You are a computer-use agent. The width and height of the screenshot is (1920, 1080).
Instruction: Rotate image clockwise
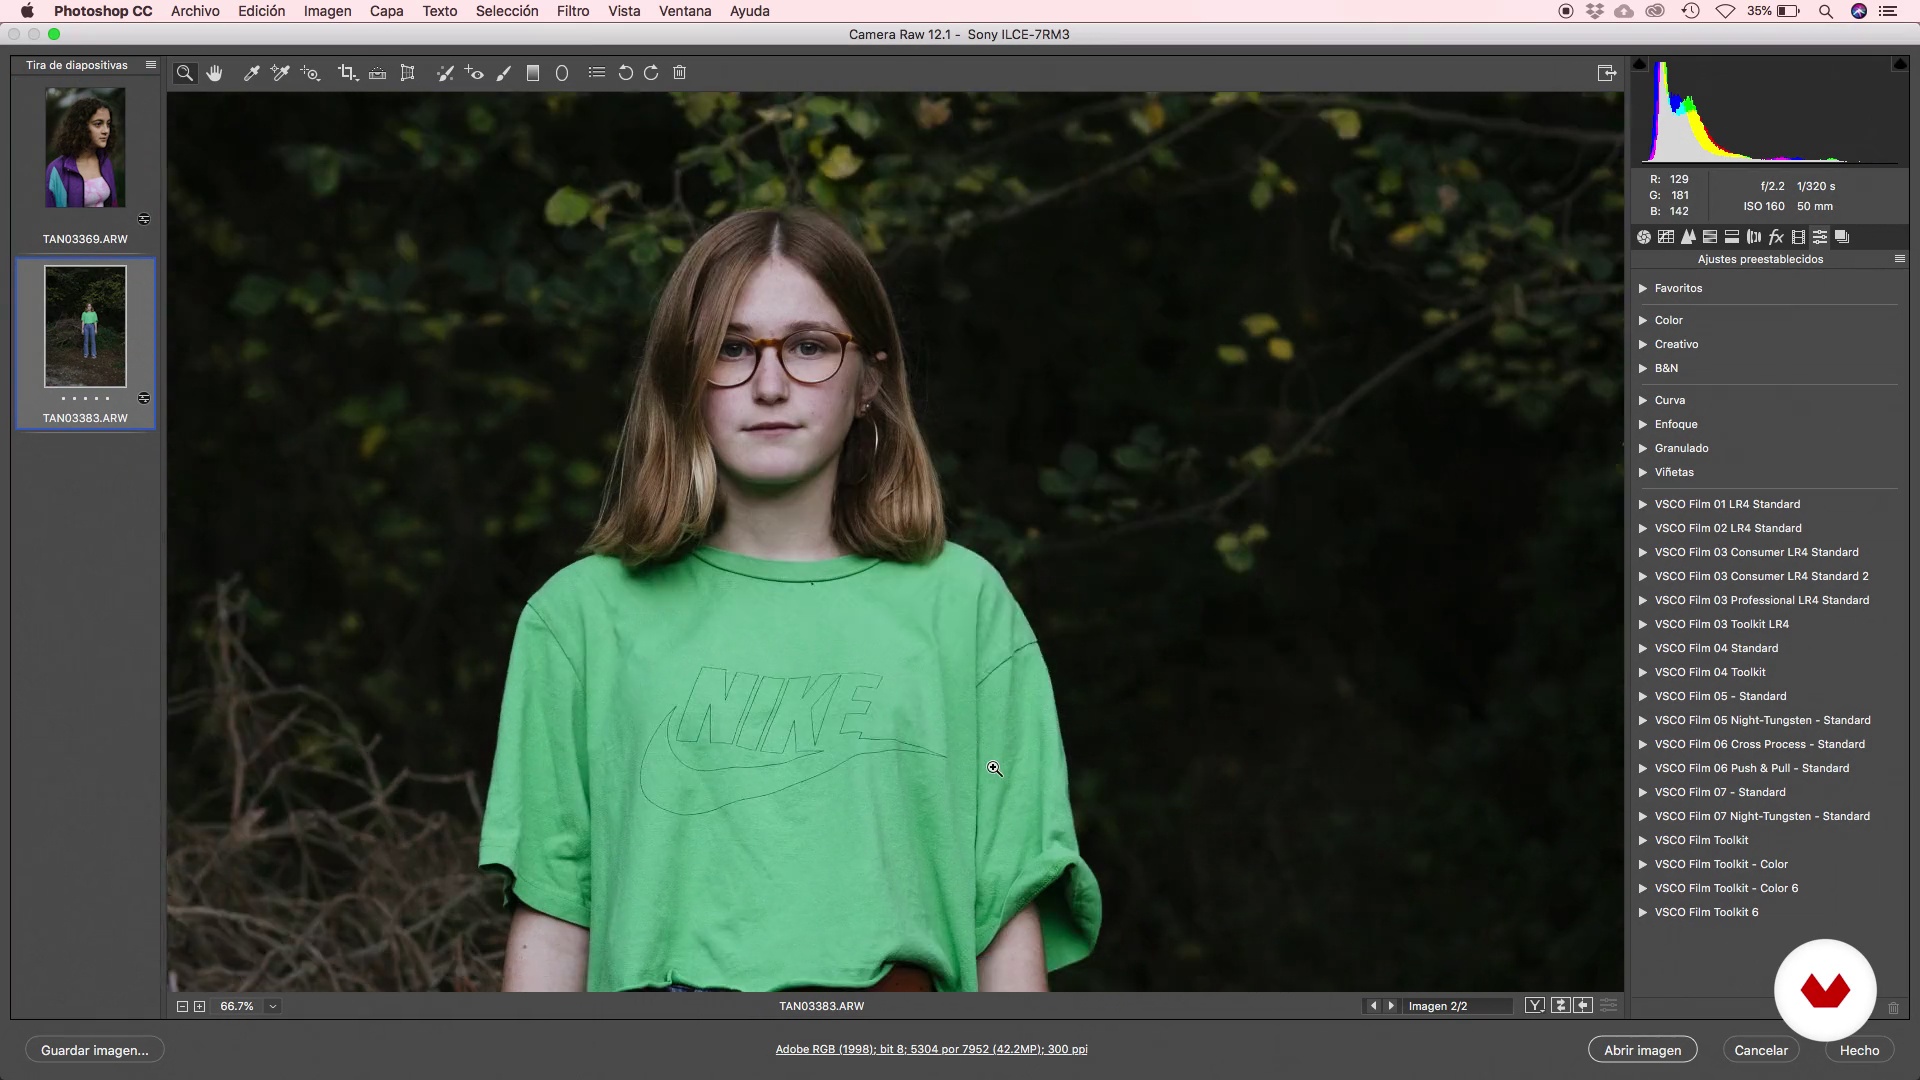[x=651, y=73]
